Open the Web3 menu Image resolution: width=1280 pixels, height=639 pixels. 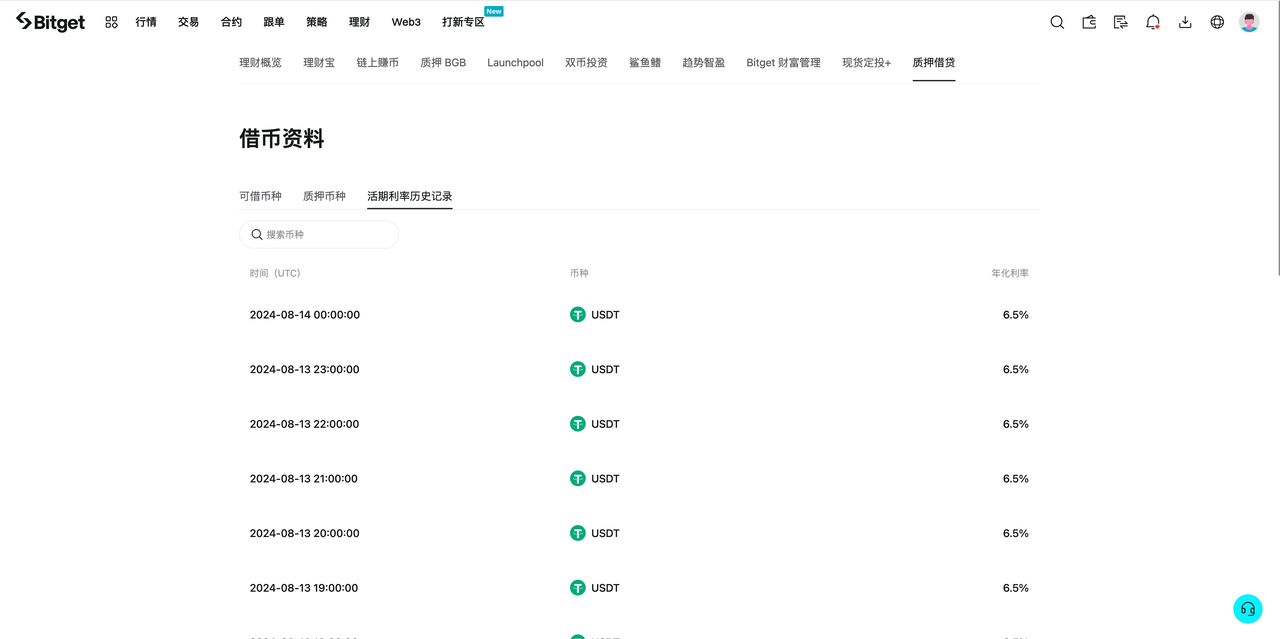click(x=406, y=22)
